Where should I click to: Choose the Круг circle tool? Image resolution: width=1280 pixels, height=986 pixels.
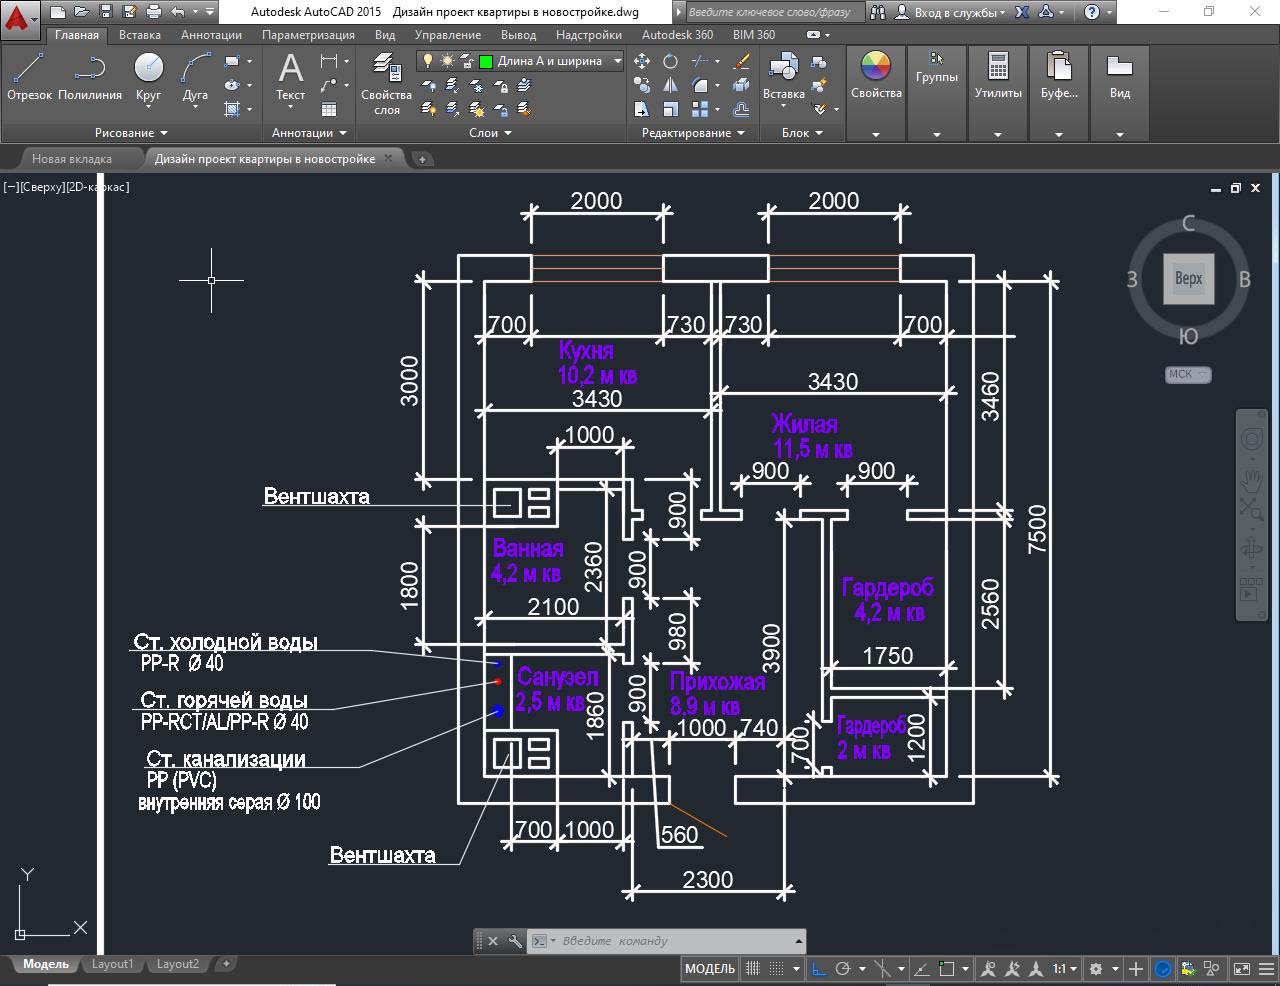148,76
